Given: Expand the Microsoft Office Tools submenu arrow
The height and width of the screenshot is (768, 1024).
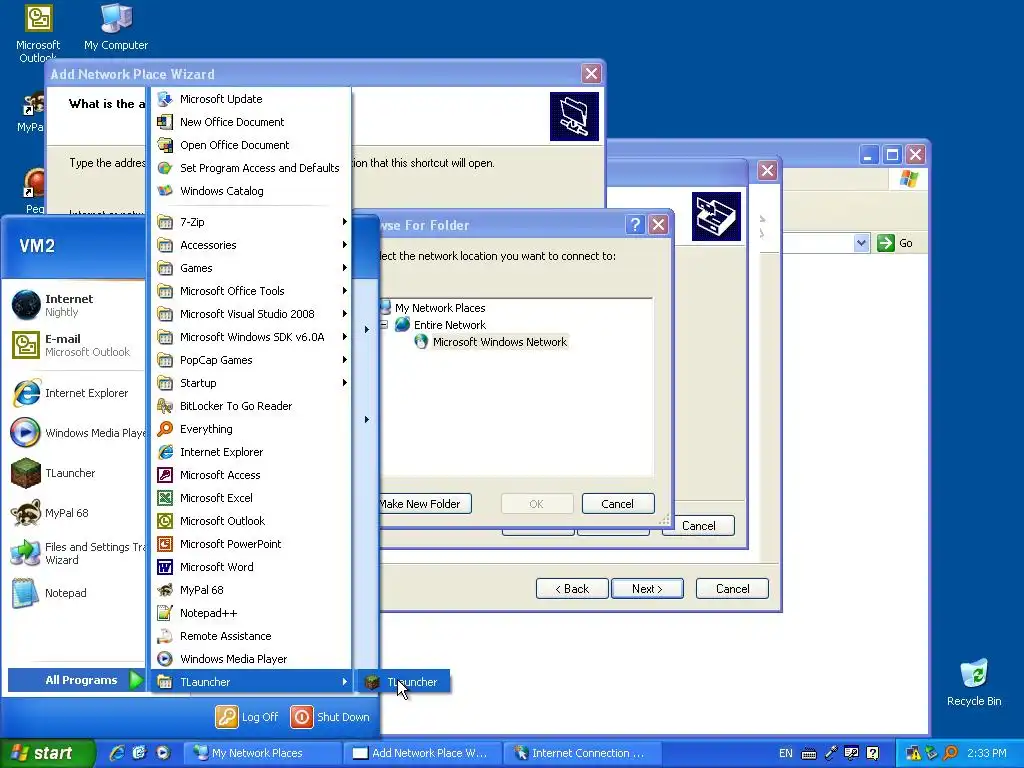Looking at the screenshot, I should click(344, 291).
